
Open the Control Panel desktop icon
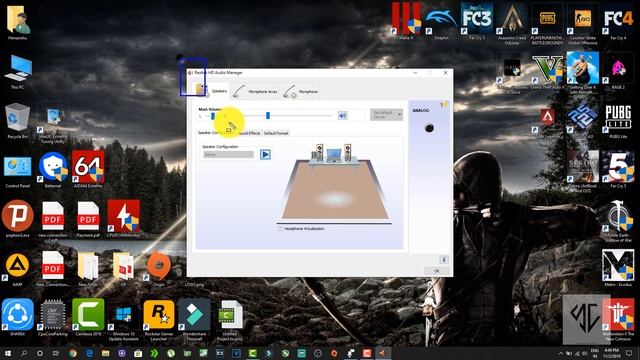(18, 171)
